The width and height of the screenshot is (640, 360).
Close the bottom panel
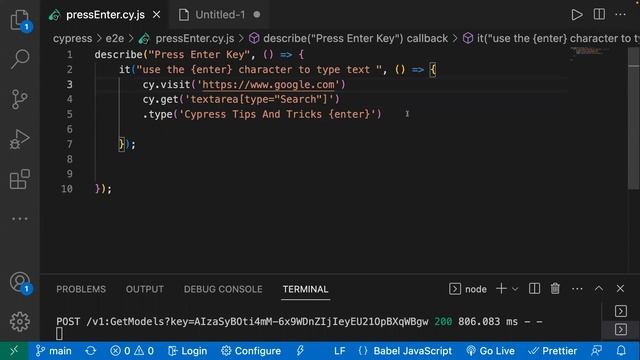point(620,289)
